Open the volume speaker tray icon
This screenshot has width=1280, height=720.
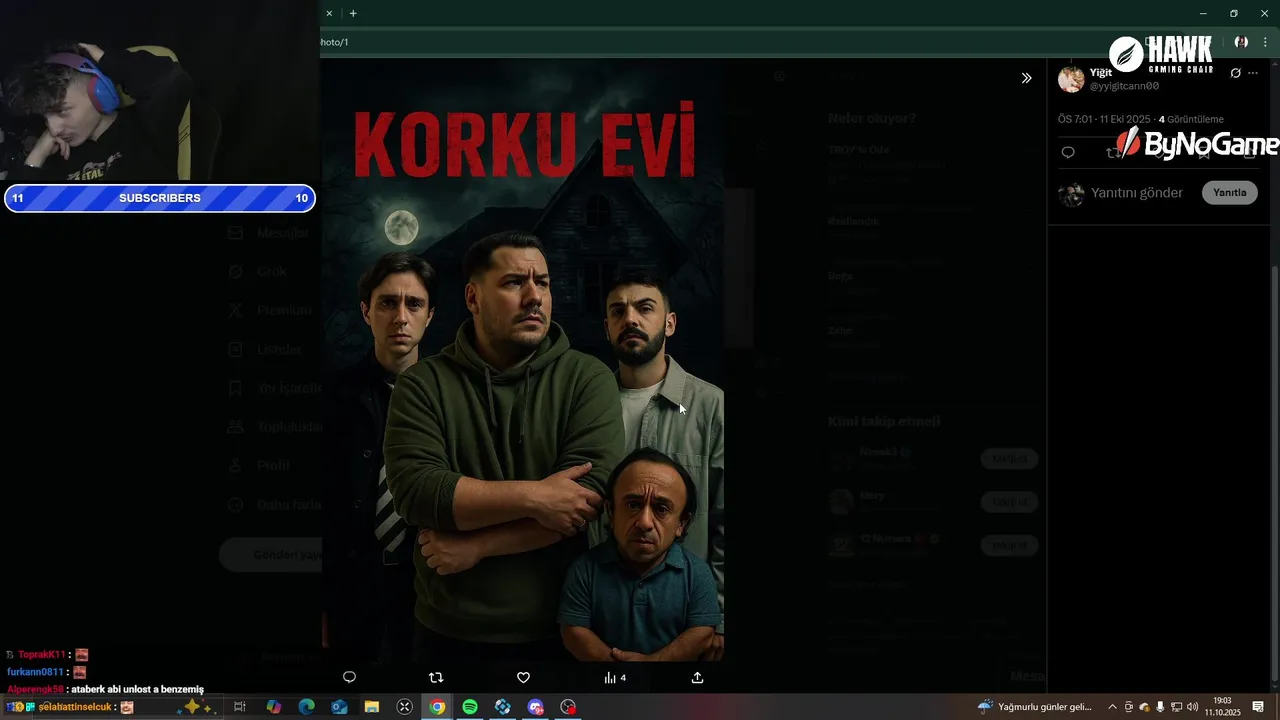[1192, 707]
